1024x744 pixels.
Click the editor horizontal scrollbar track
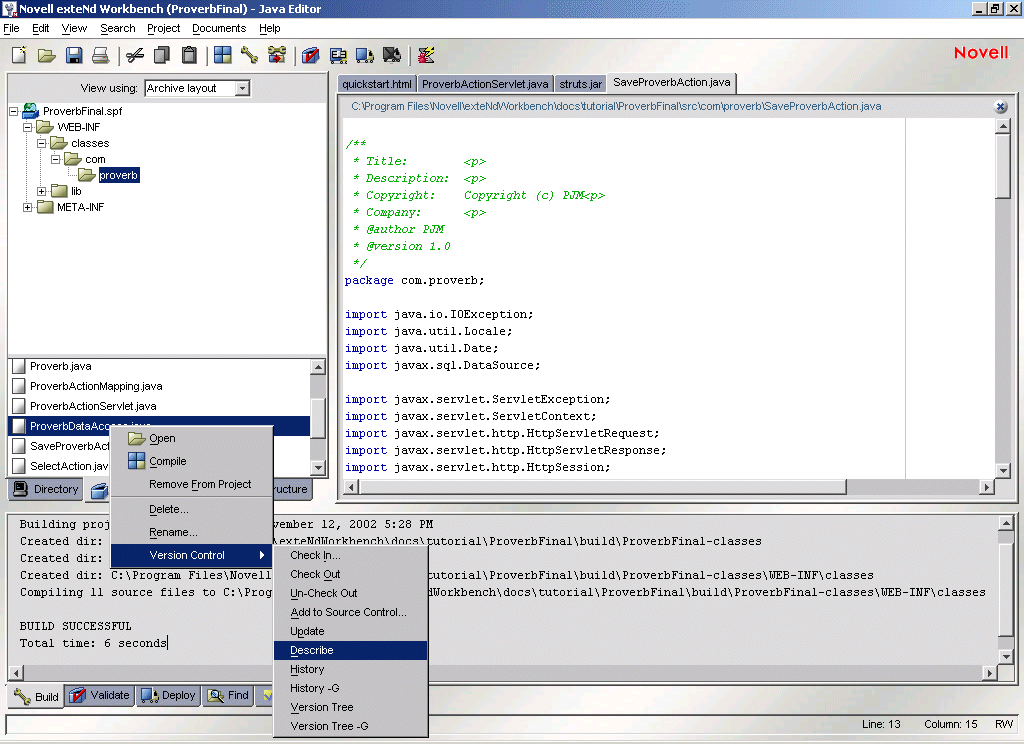(914, 487)
